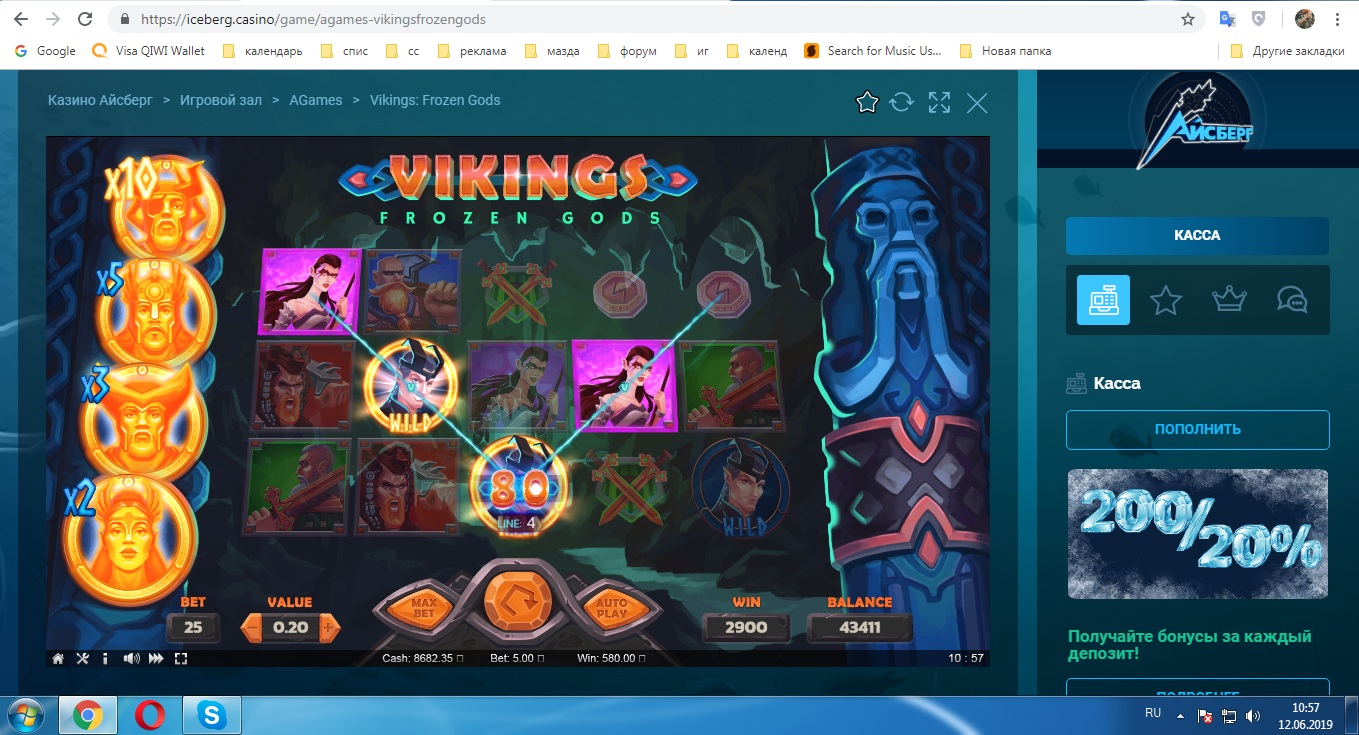This screenshot has height=735, width=1359.
Task: Bookmark this page with the address bar star
Action: 1187,19
